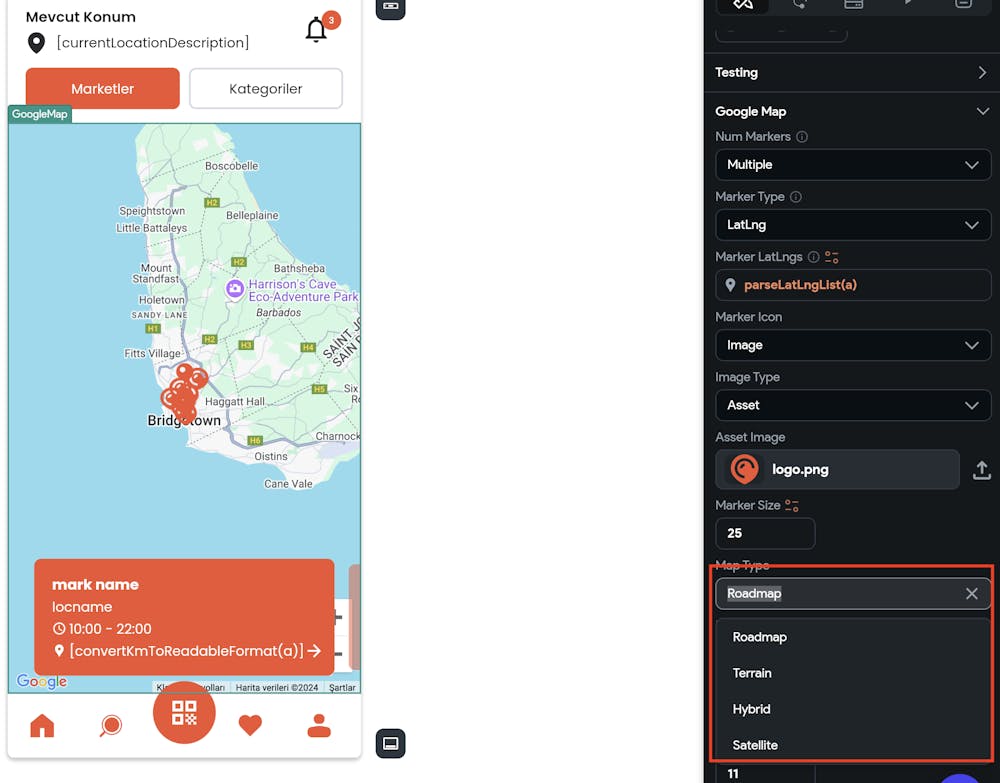Screen dimensions: 1000x783
Task: Click the info icon next to Marker Type
Action: [796, 196]
